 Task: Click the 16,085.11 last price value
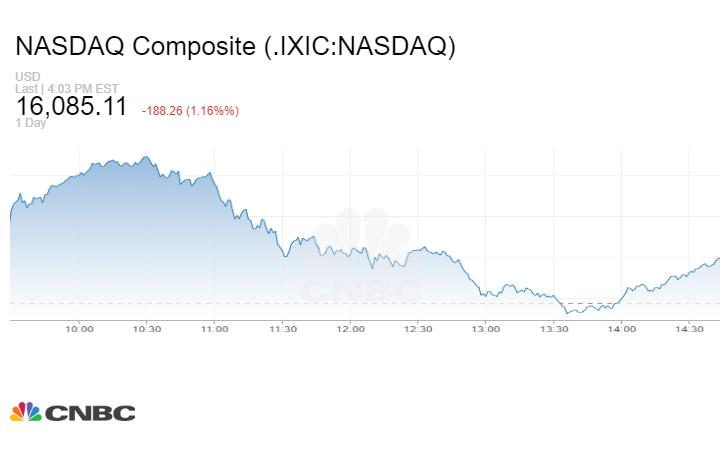tap(71, 106)
